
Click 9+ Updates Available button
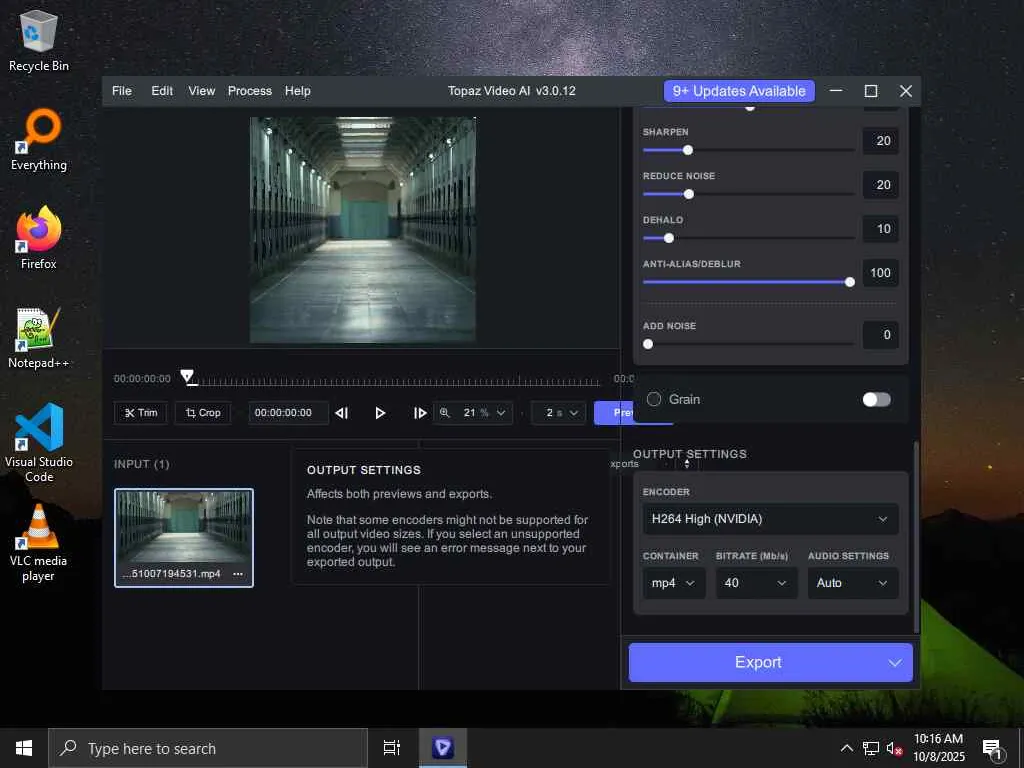click(x=739, y=91)
